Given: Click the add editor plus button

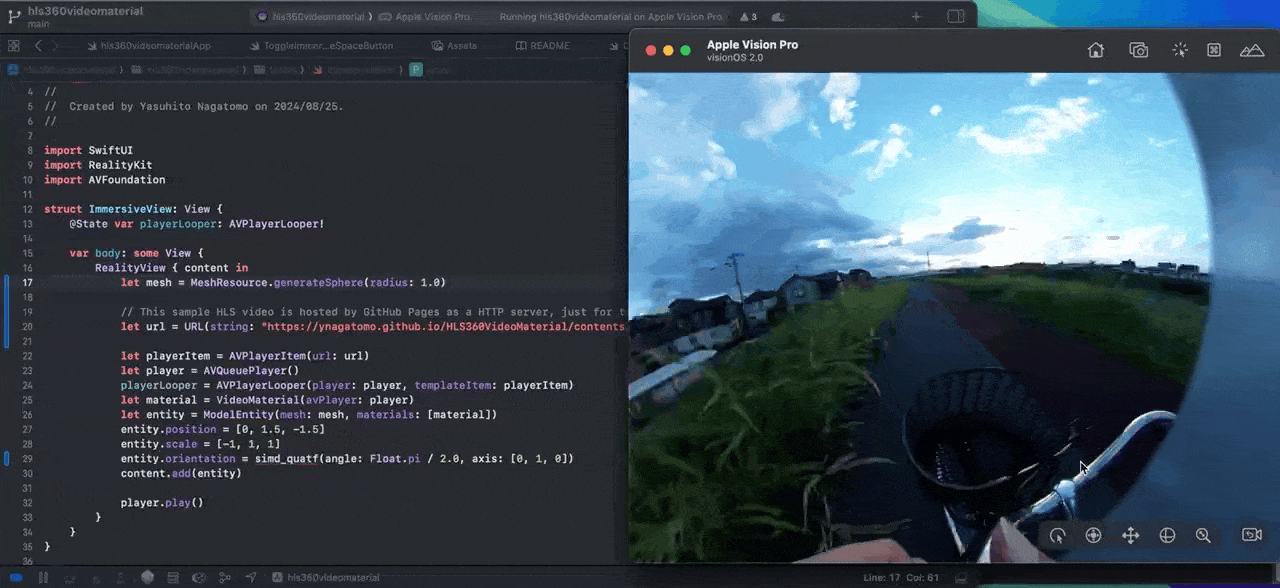Looking at the screenshot, I should (916, 17).
